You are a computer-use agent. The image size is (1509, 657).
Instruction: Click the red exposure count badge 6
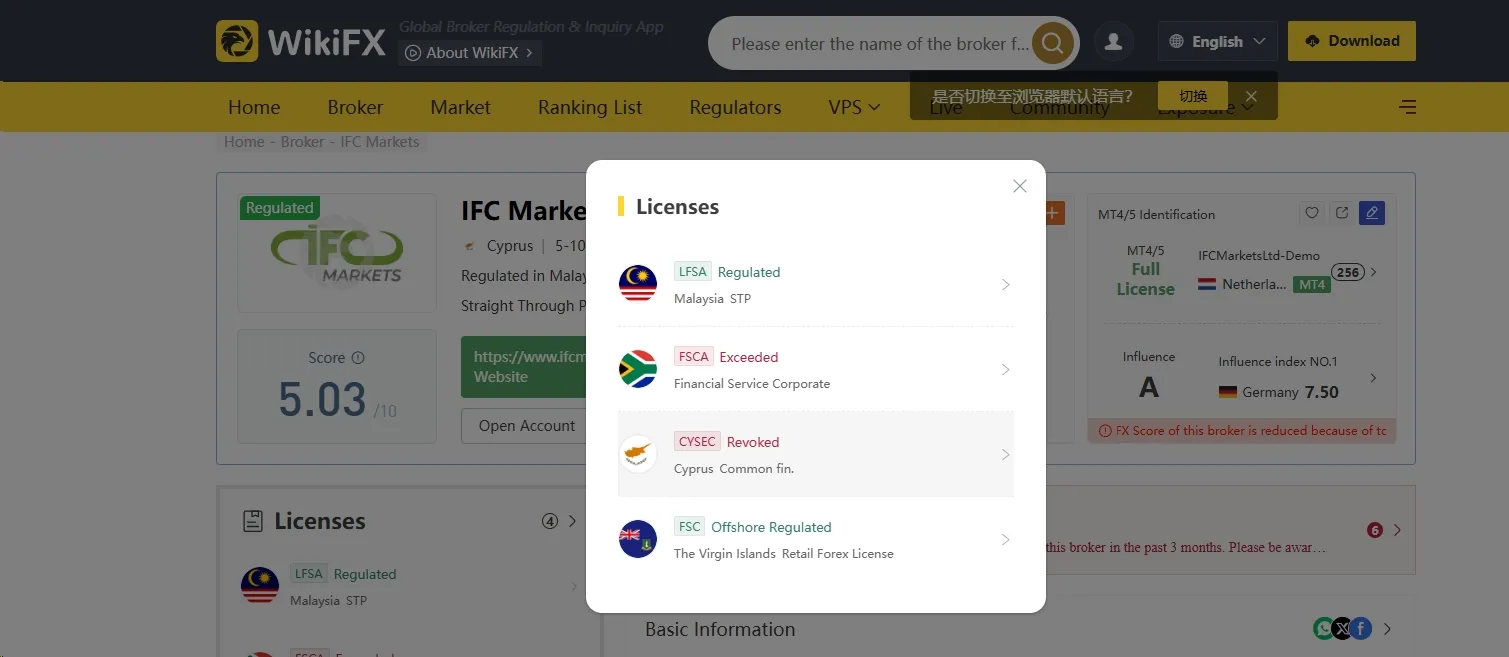click(x=1375, y=530)
